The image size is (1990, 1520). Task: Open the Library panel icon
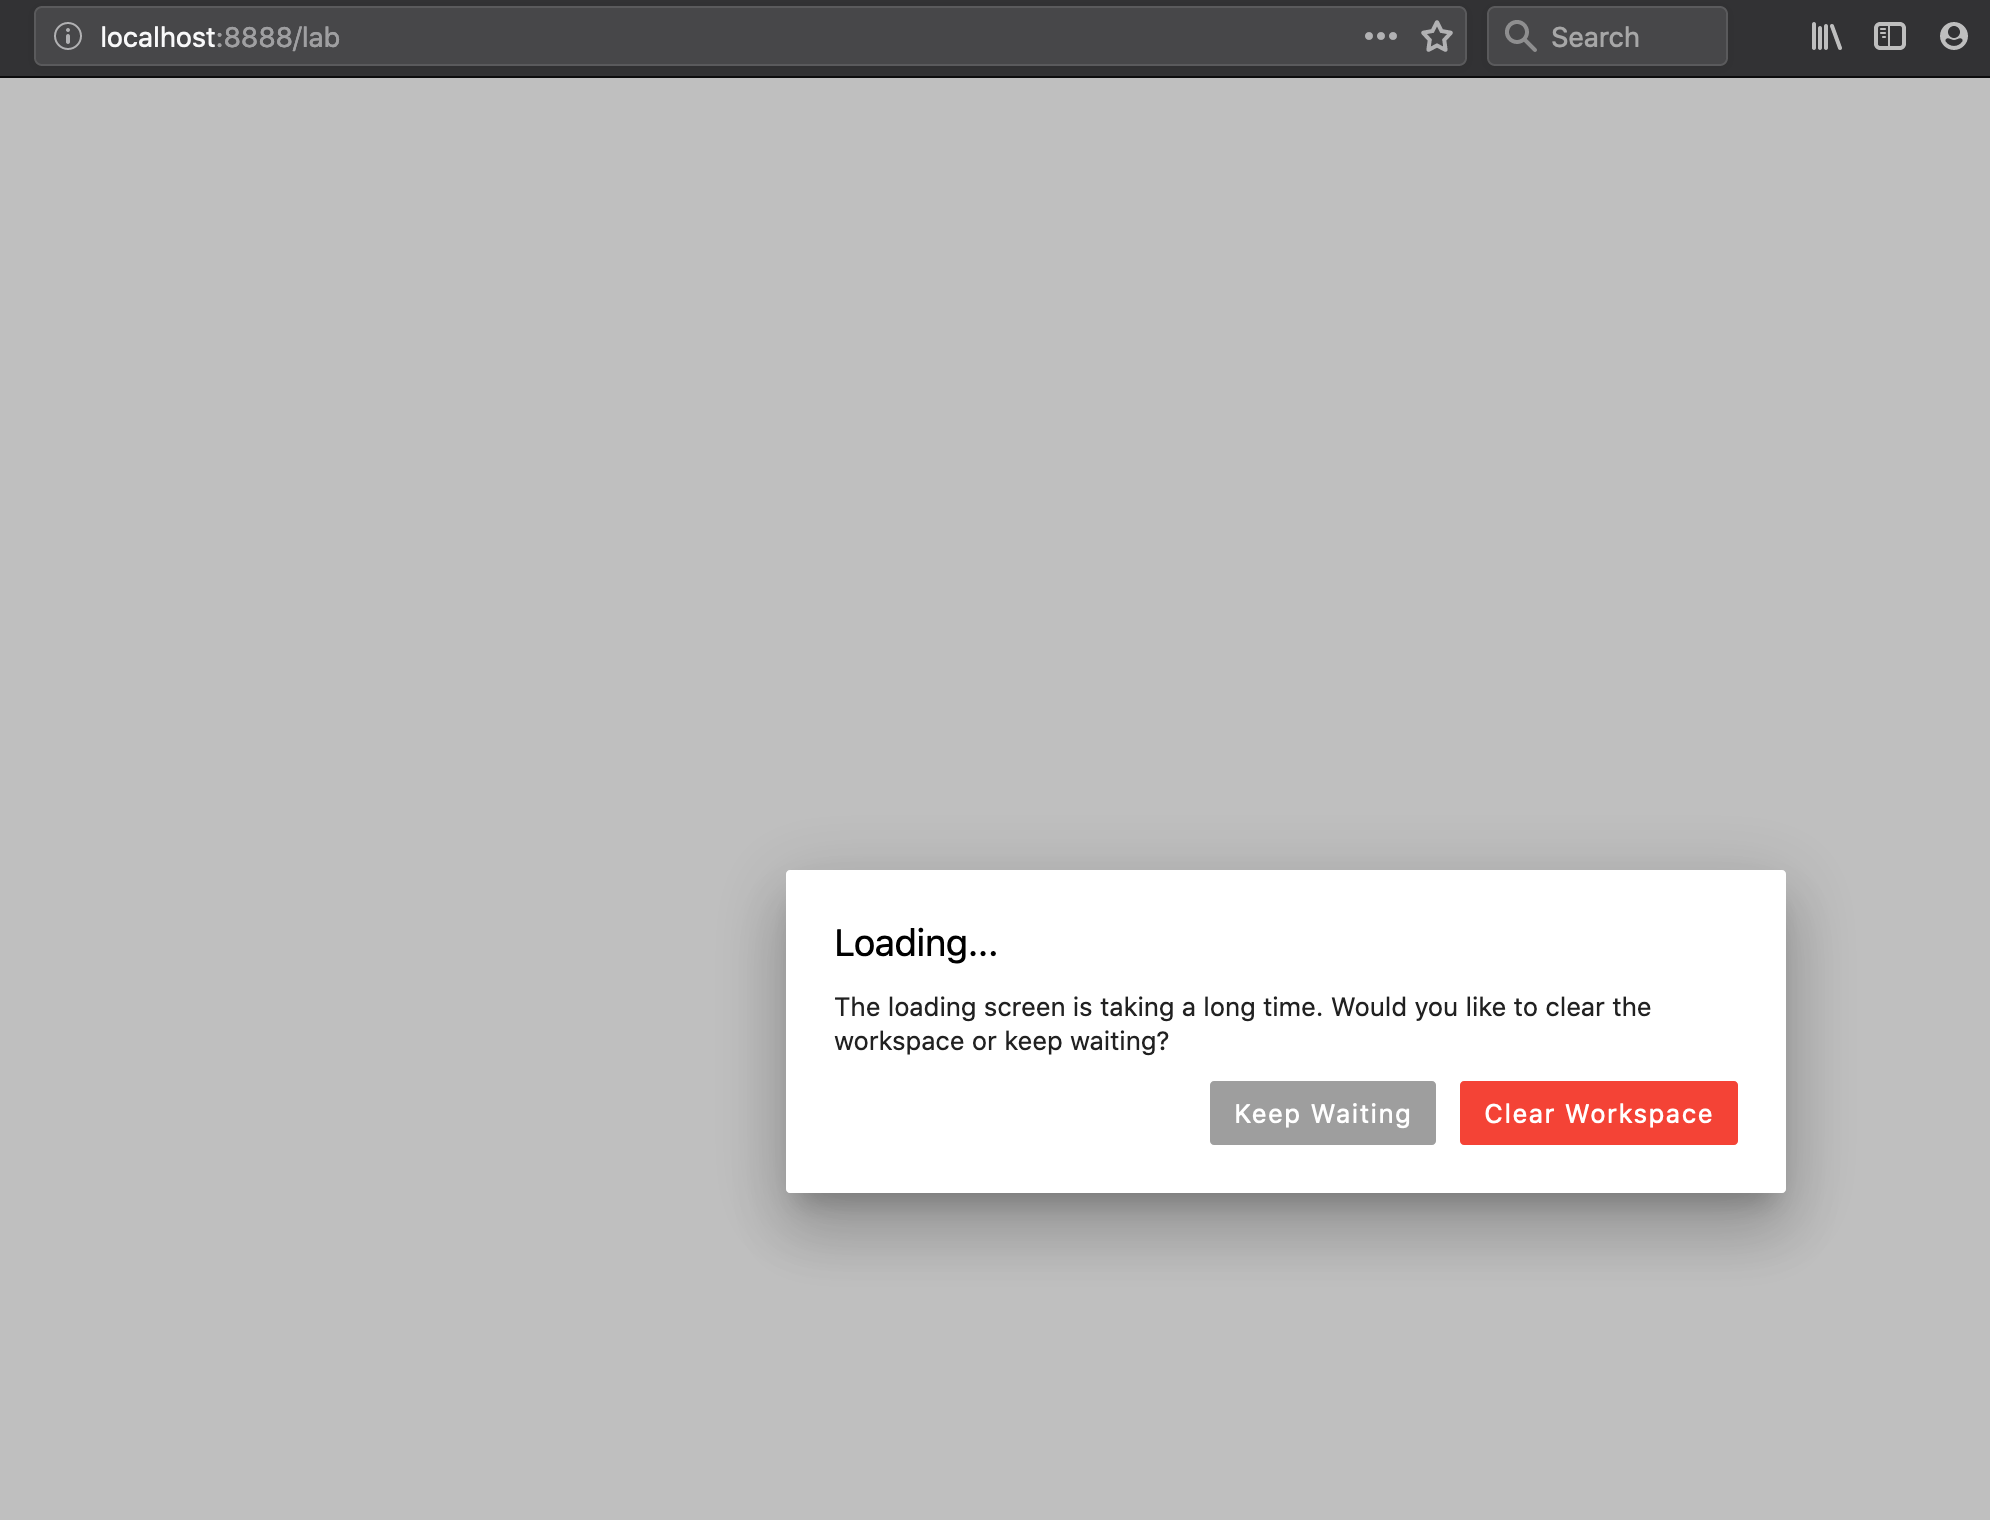click(1827, 36)
